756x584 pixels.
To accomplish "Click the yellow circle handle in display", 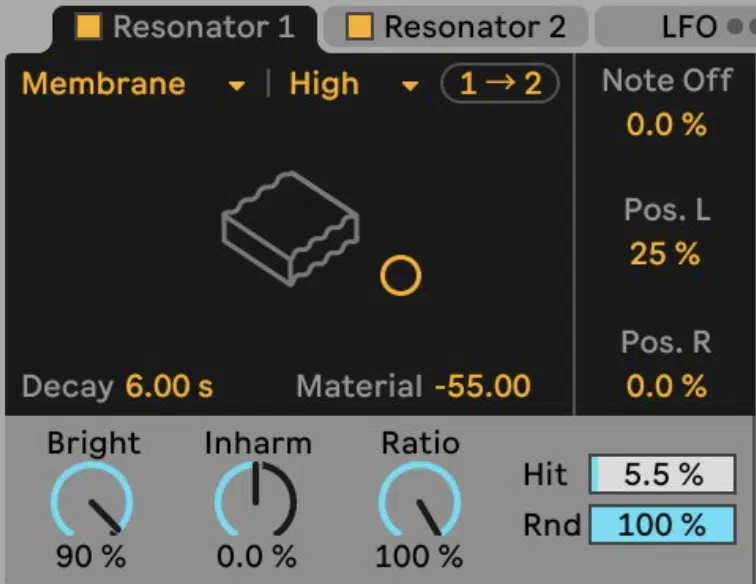I will 401,276.
